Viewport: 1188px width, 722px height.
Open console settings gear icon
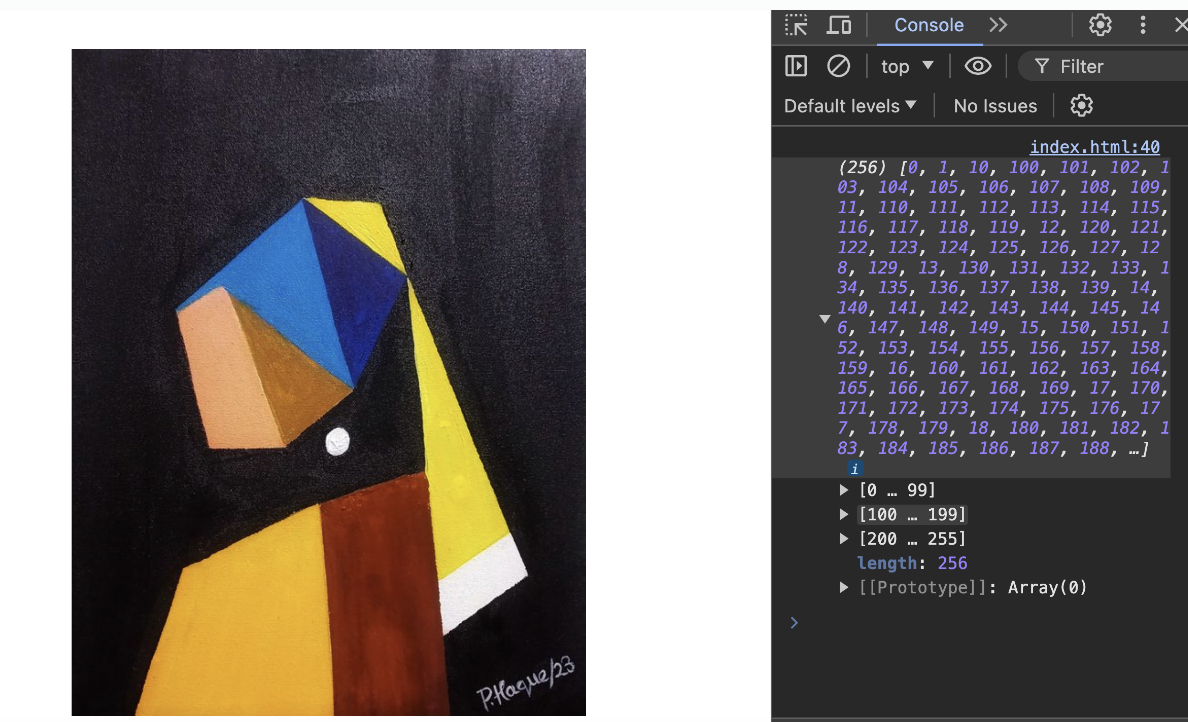(1081, 105)
